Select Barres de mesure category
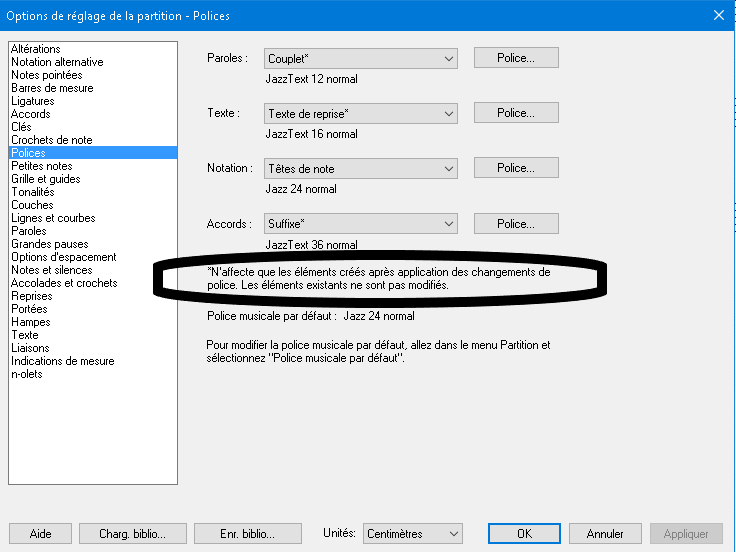 [x=52, y=88]
